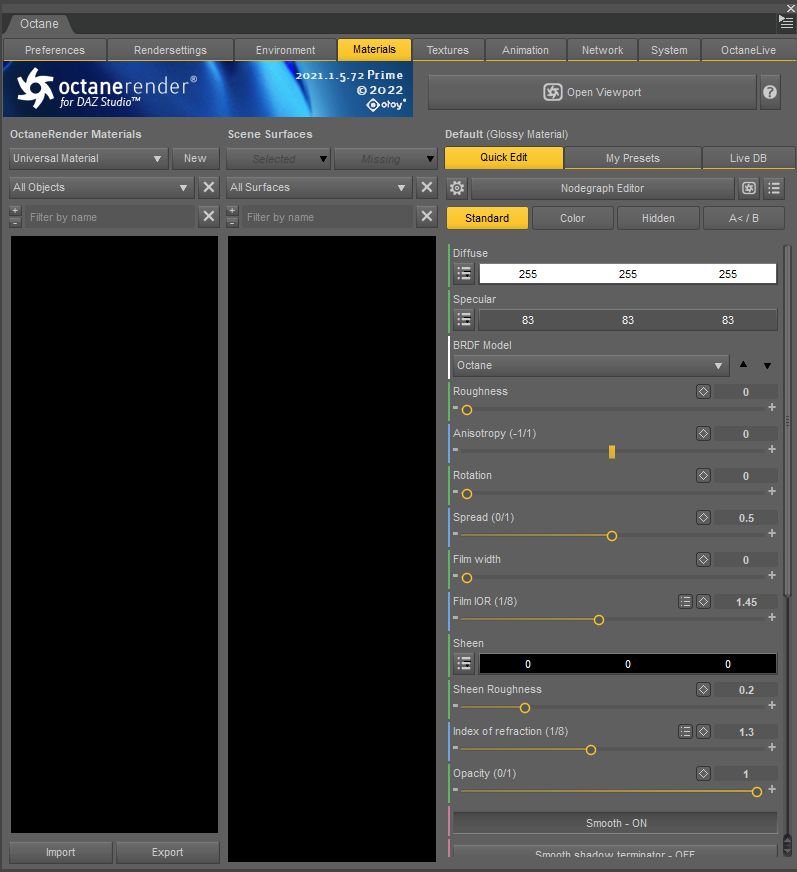
Task: Click the Anisotropy keyframe diamond icon
Action: pos(703,433)
